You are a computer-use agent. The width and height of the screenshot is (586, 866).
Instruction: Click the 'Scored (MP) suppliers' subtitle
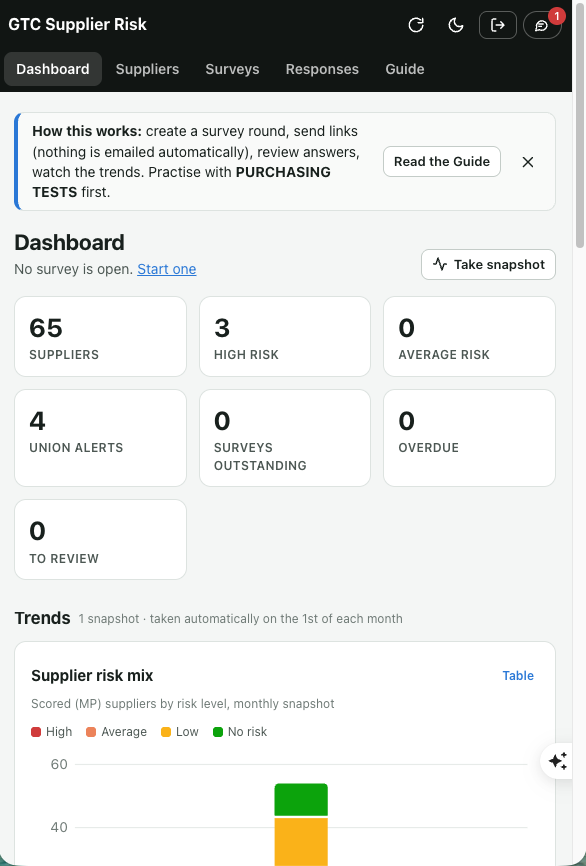click(183, 704)
